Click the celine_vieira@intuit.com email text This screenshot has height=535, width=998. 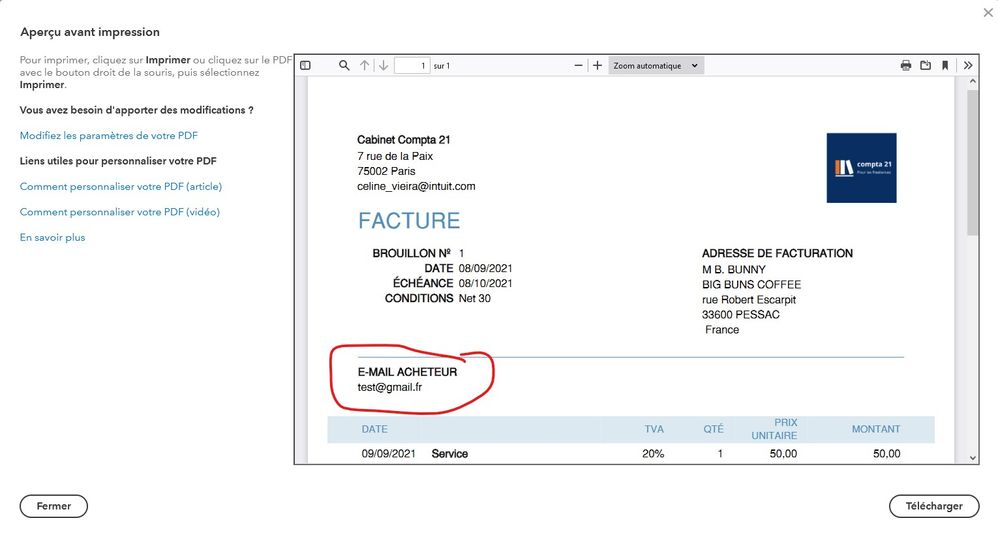coord(416,186)
